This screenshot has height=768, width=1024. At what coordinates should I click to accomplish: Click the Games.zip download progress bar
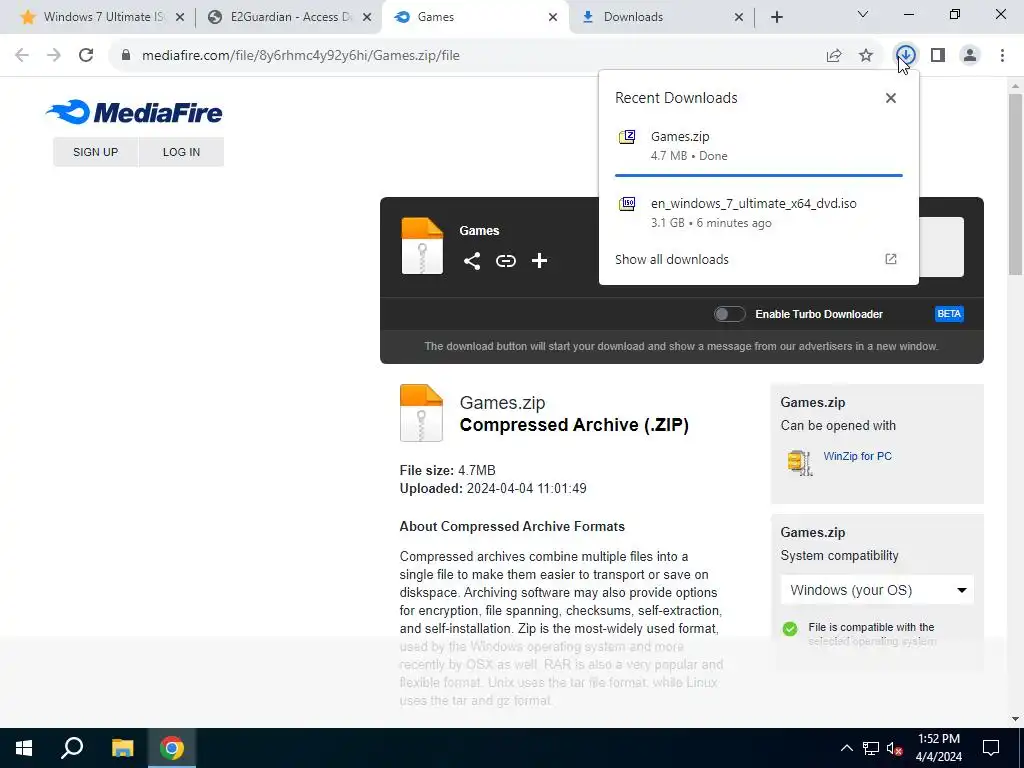(758, 176)
